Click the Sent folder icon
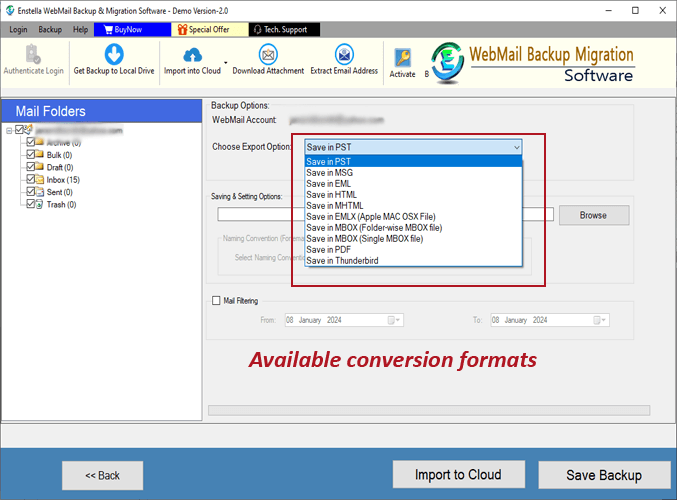 point(39,192)
